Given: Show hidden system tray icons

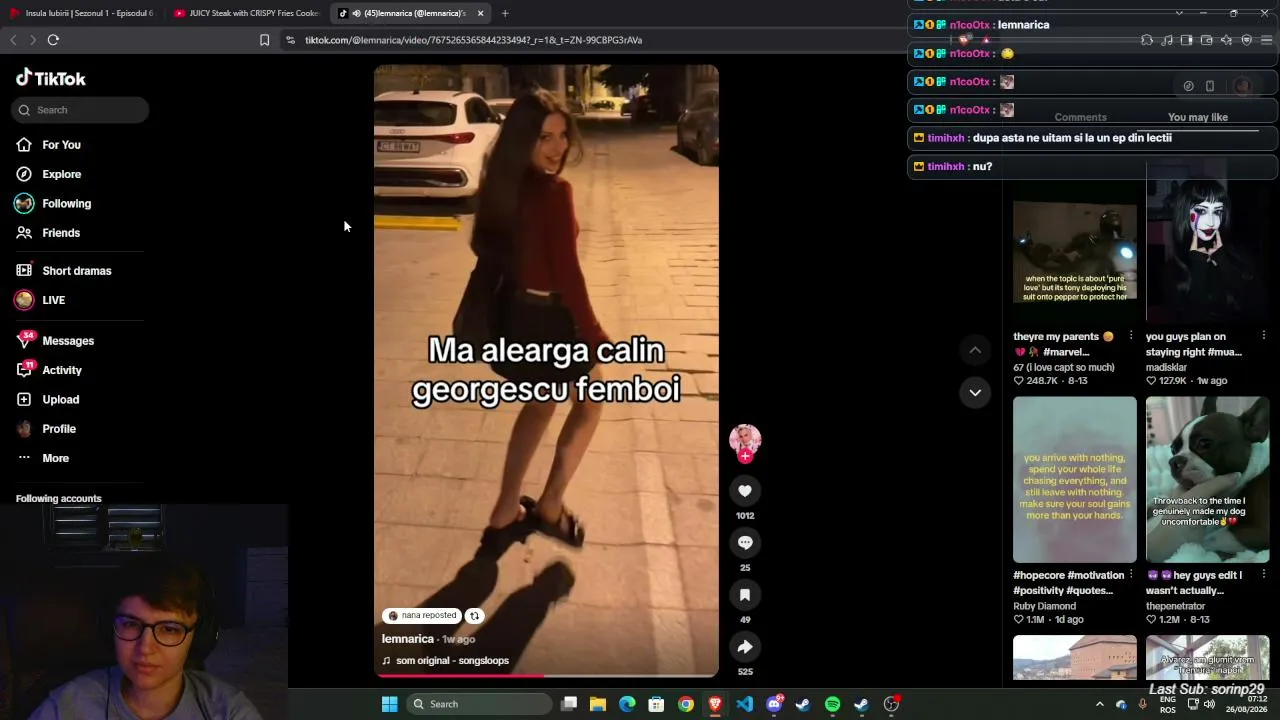Looking at the screenshot, I should [x=1100, y=704].
